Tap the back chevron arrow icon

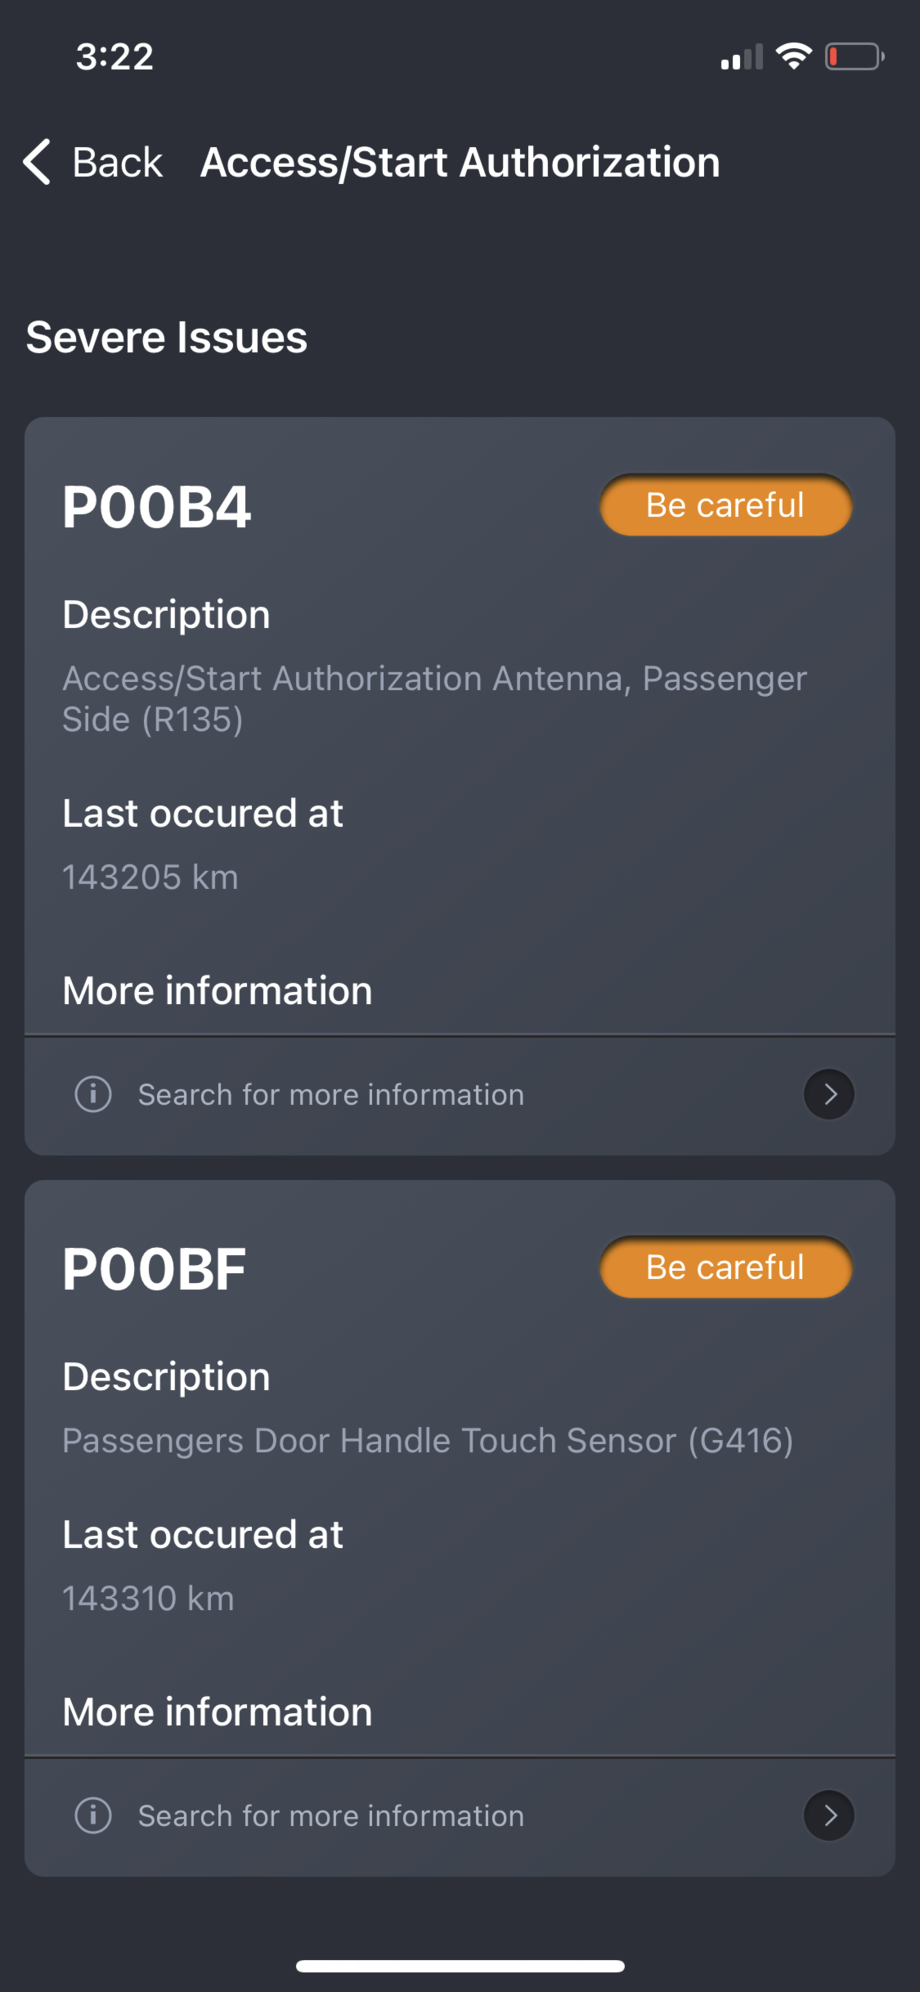38,162
